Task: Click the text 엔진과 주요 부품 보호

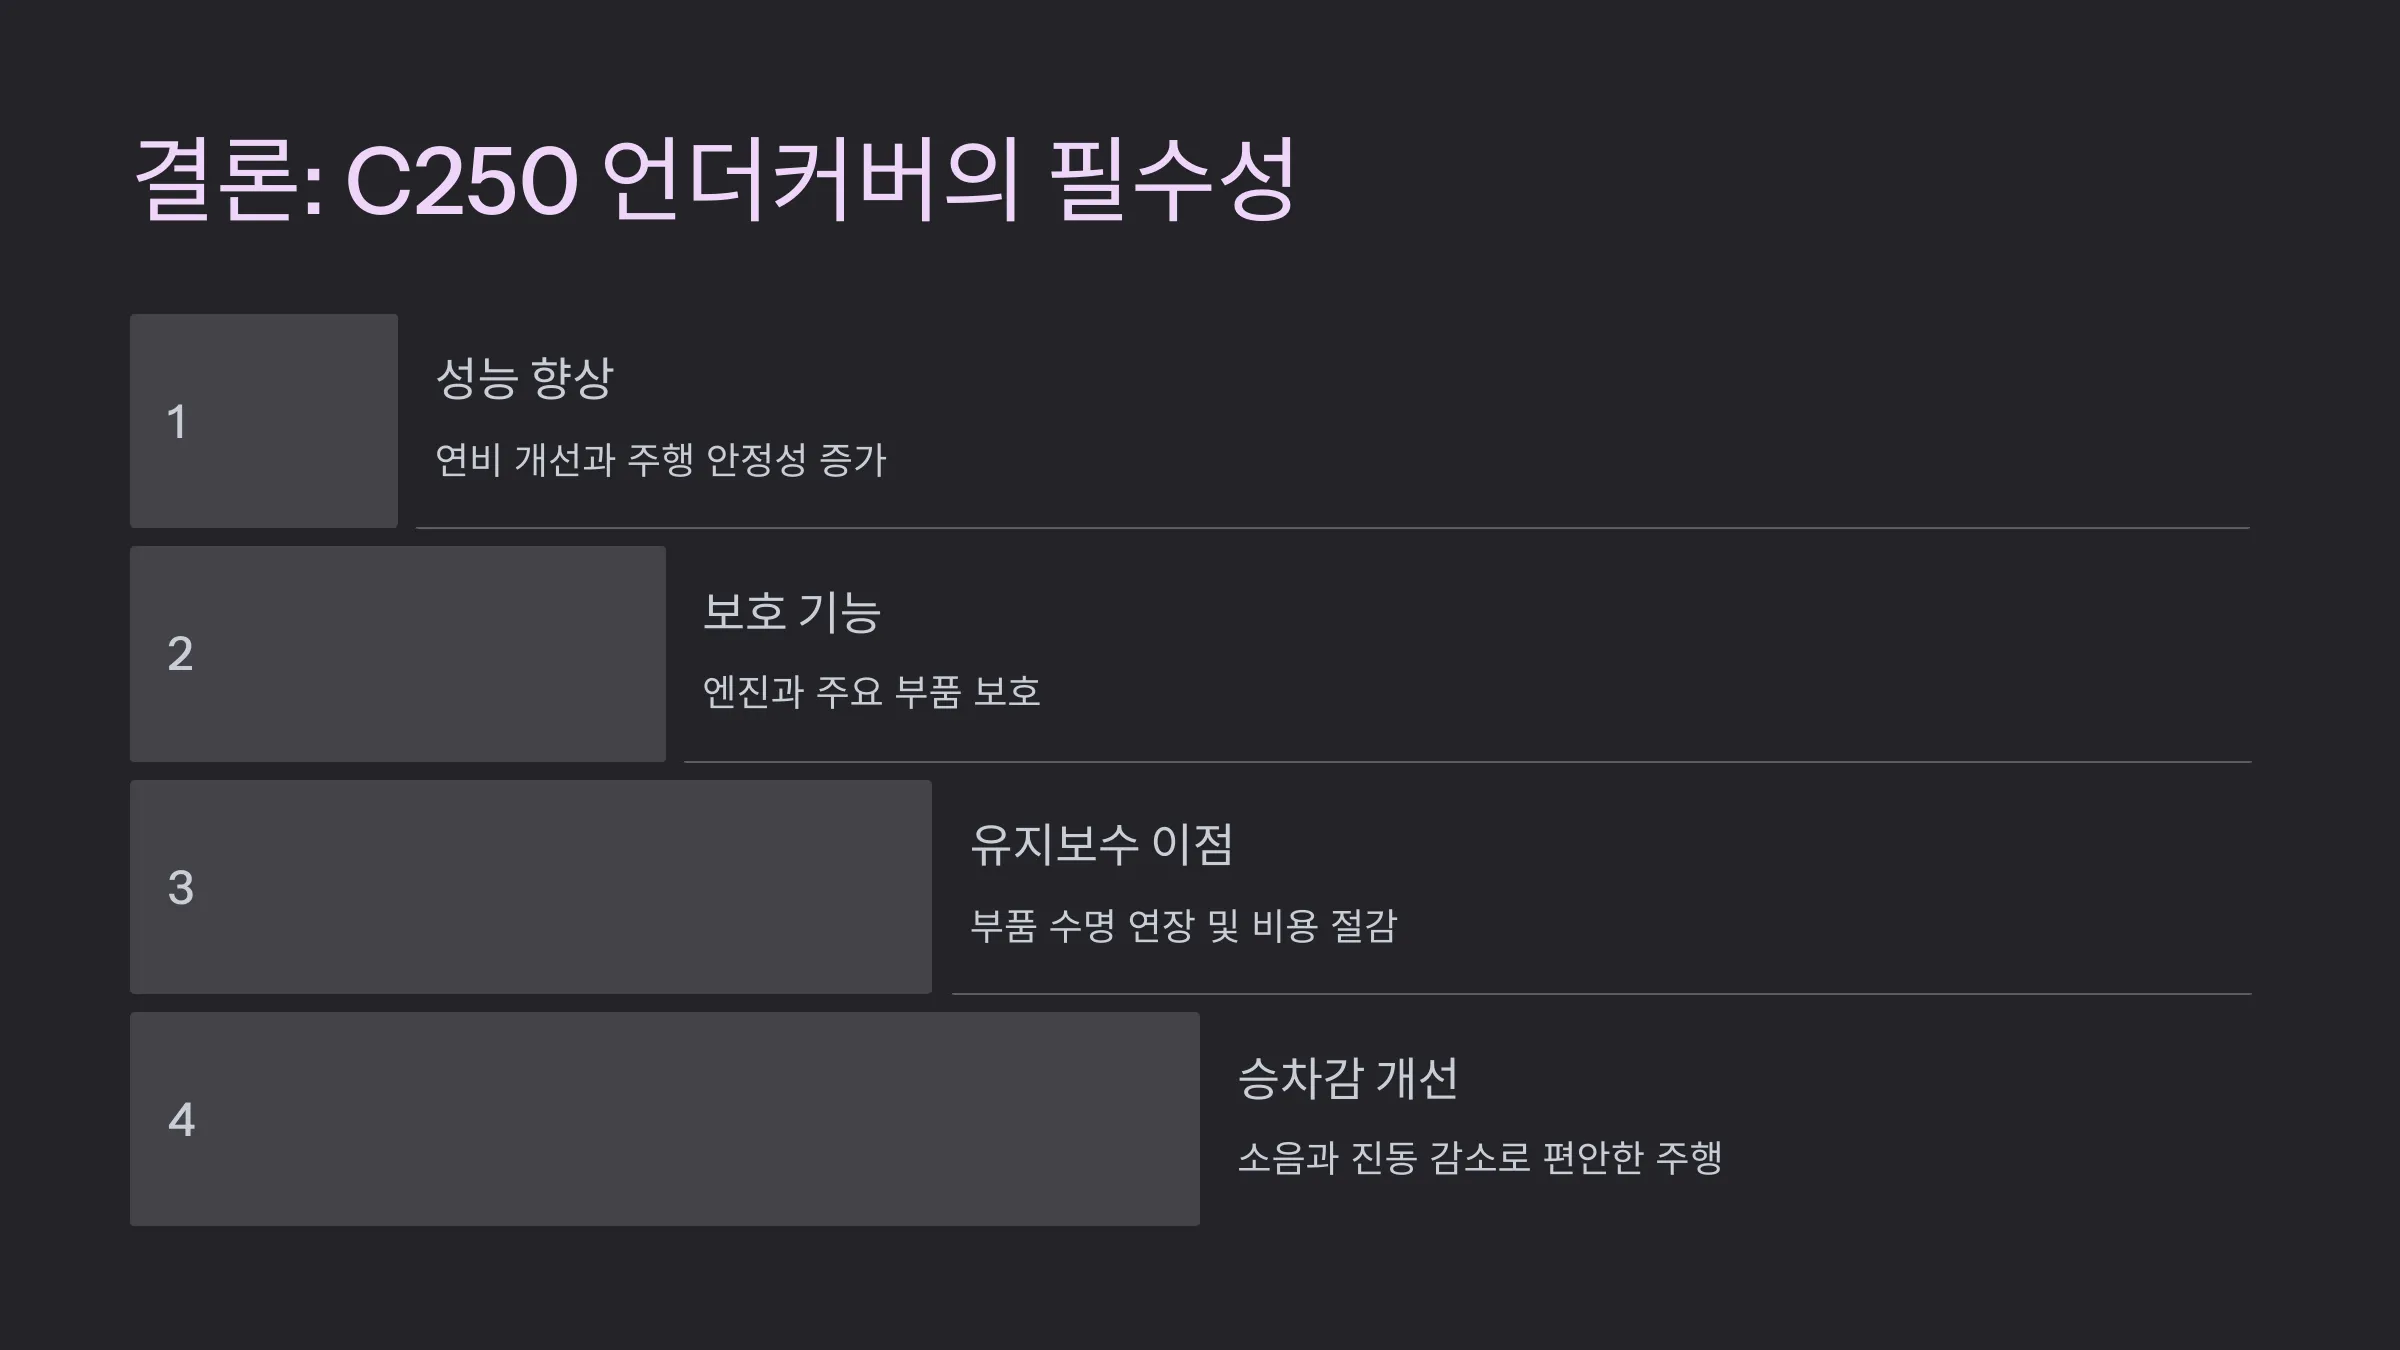Action: (872, 692)
